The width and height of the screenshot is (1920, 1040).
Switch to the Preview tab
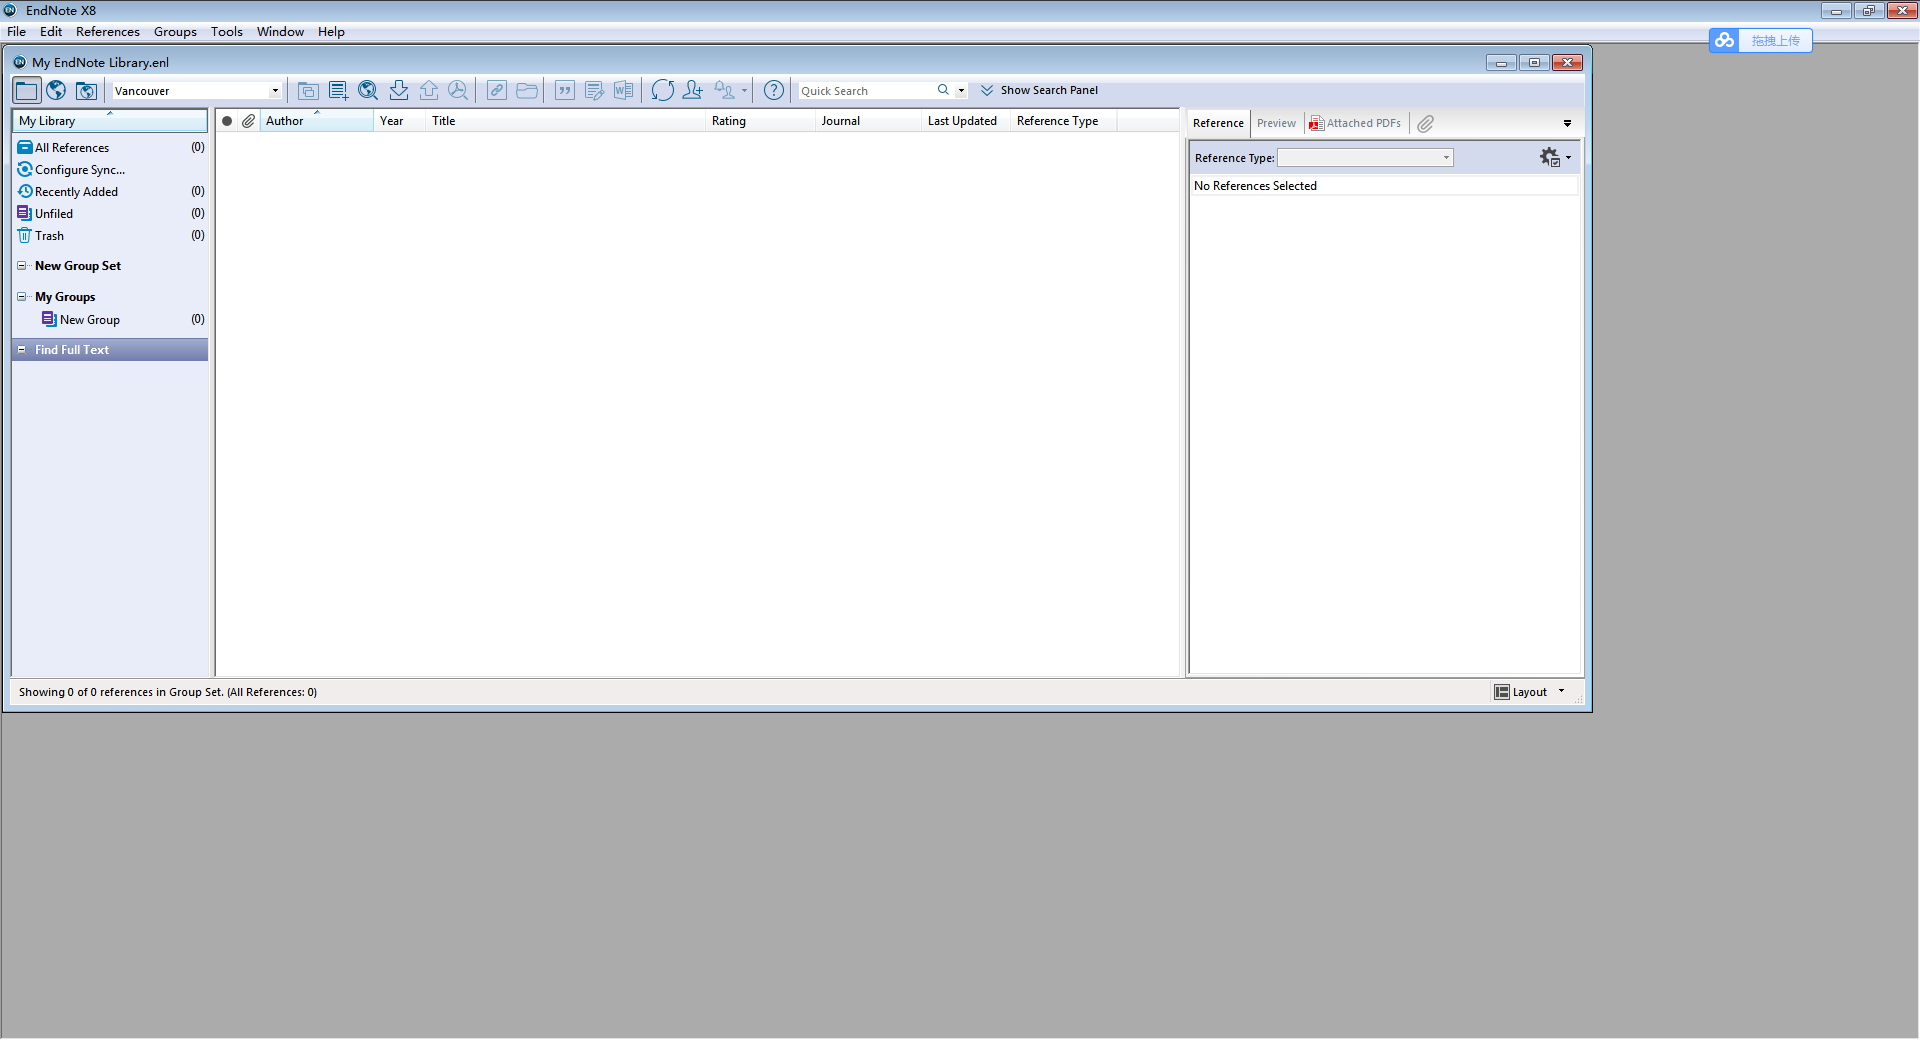1276,123
